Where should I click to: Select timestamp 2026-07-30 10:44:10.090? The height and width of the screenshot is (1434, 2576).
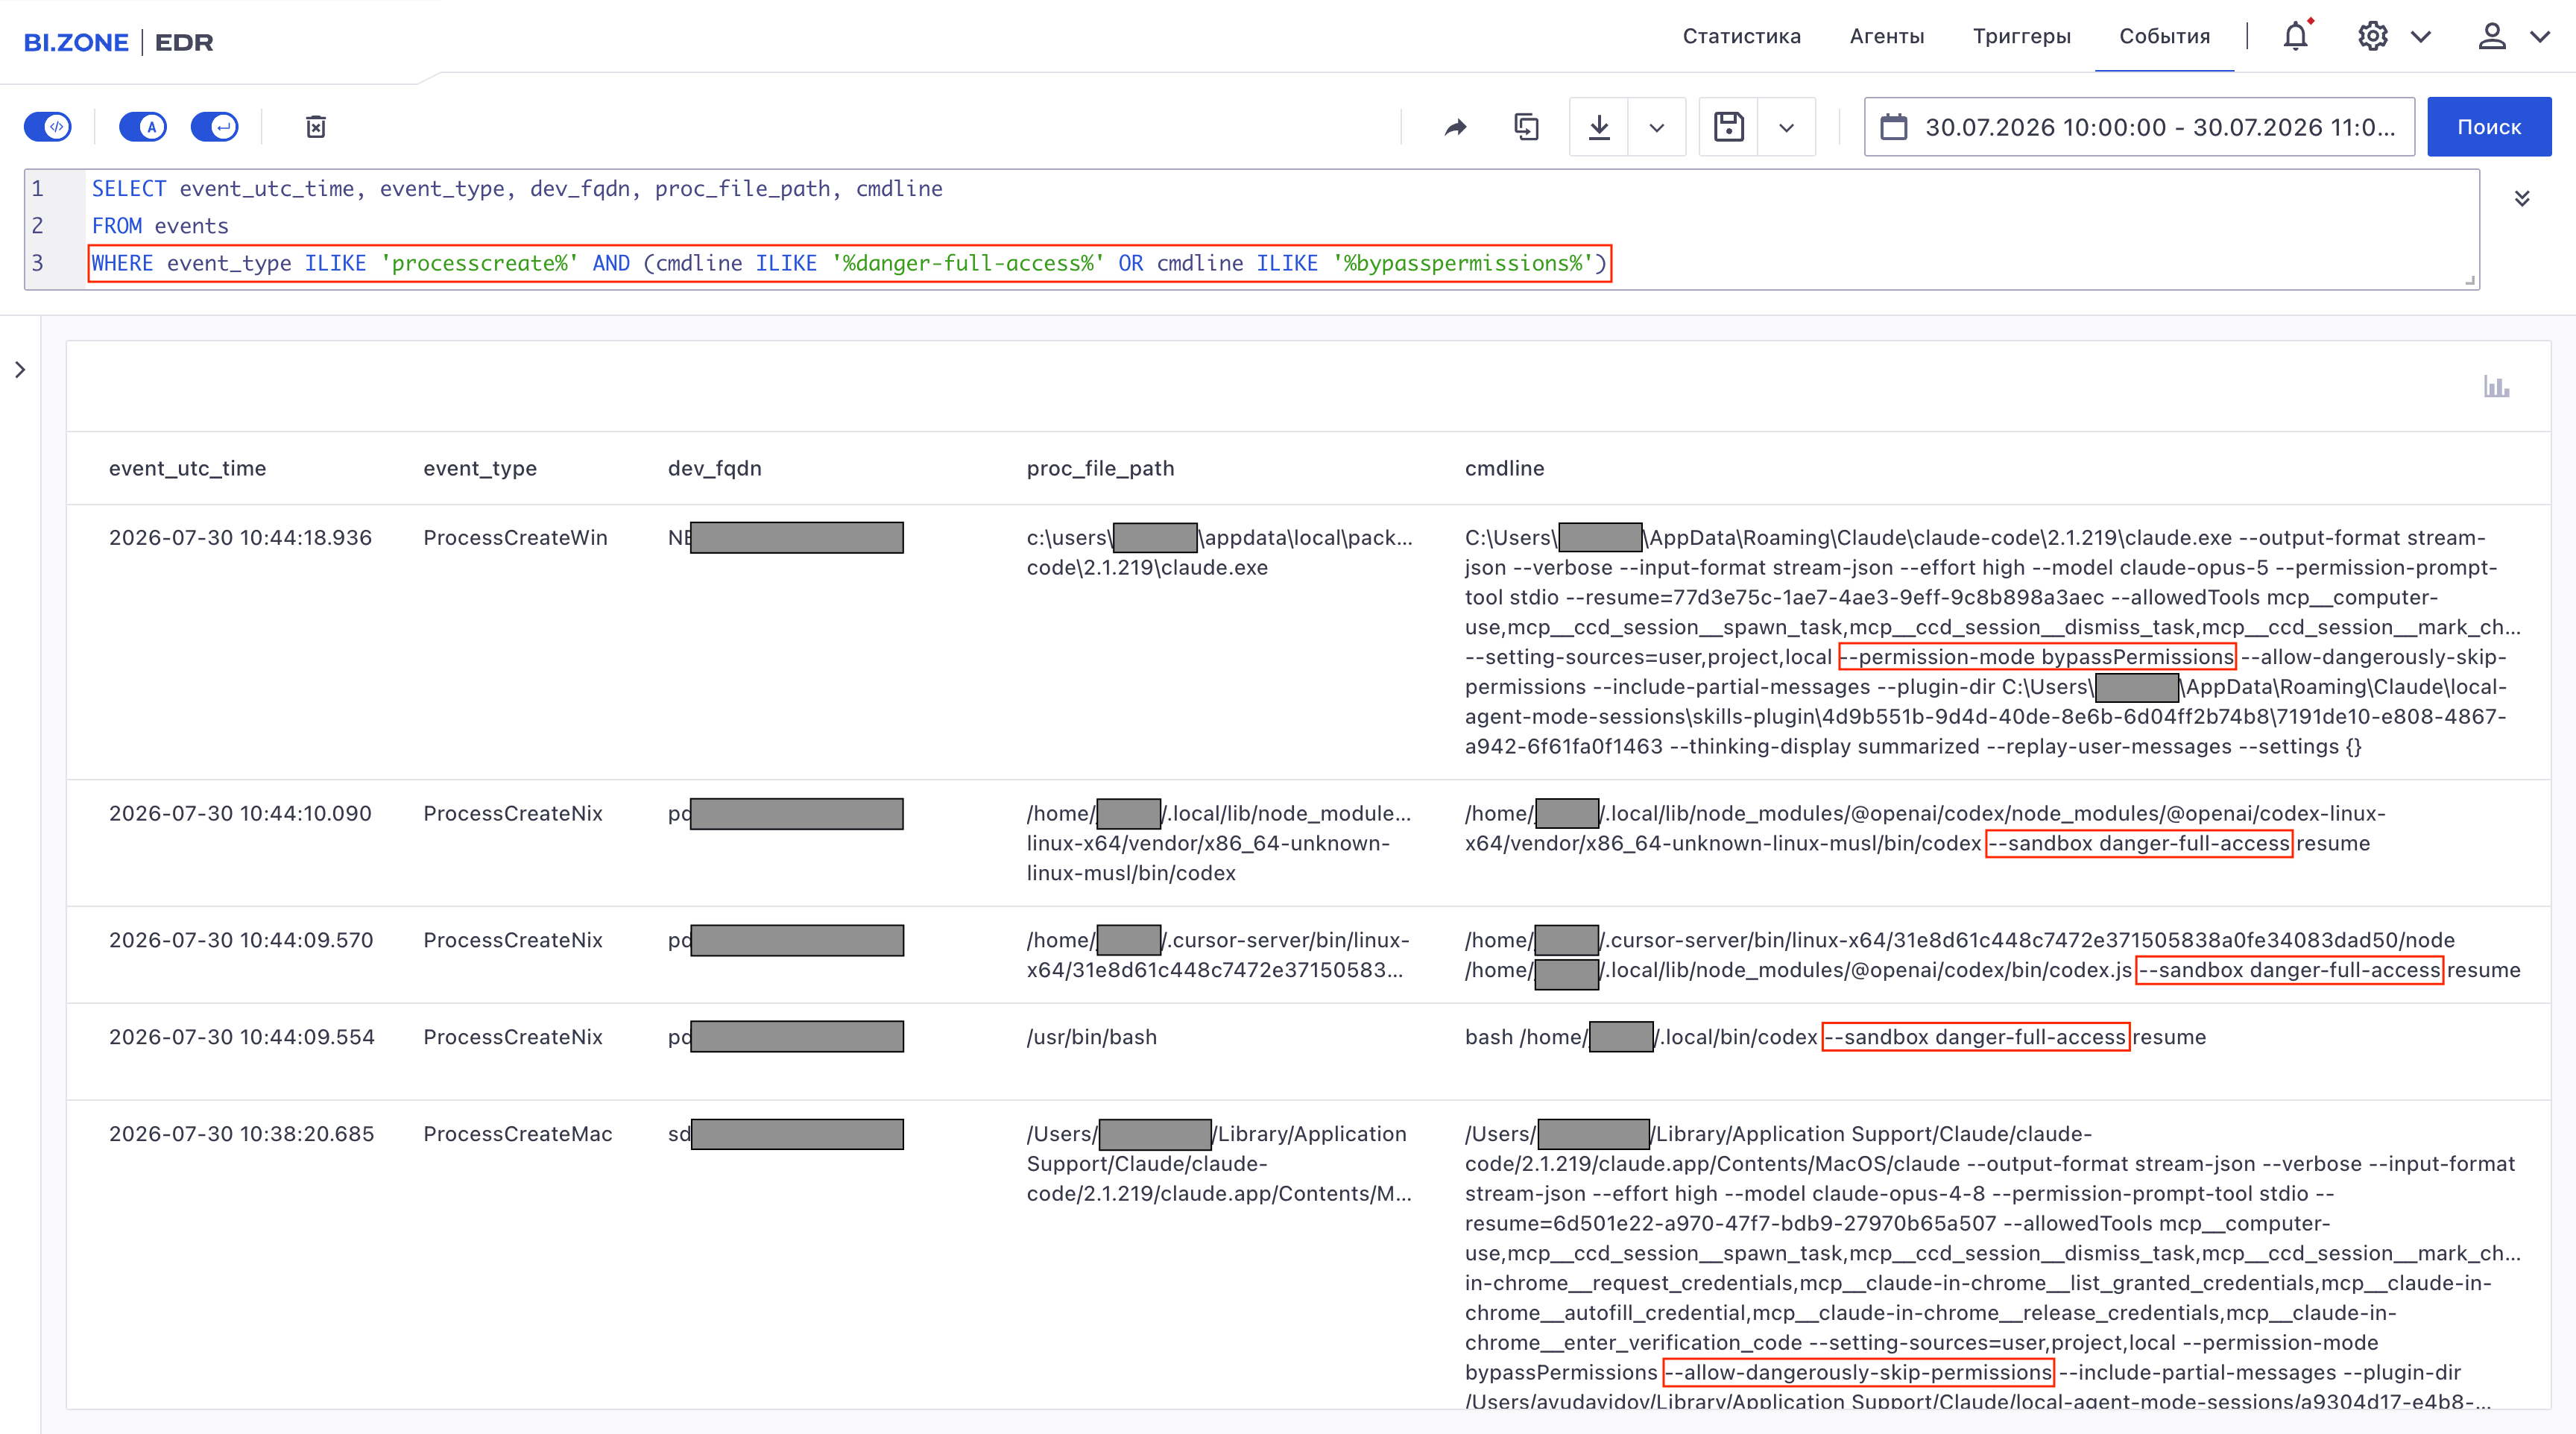tap(240, 814)
